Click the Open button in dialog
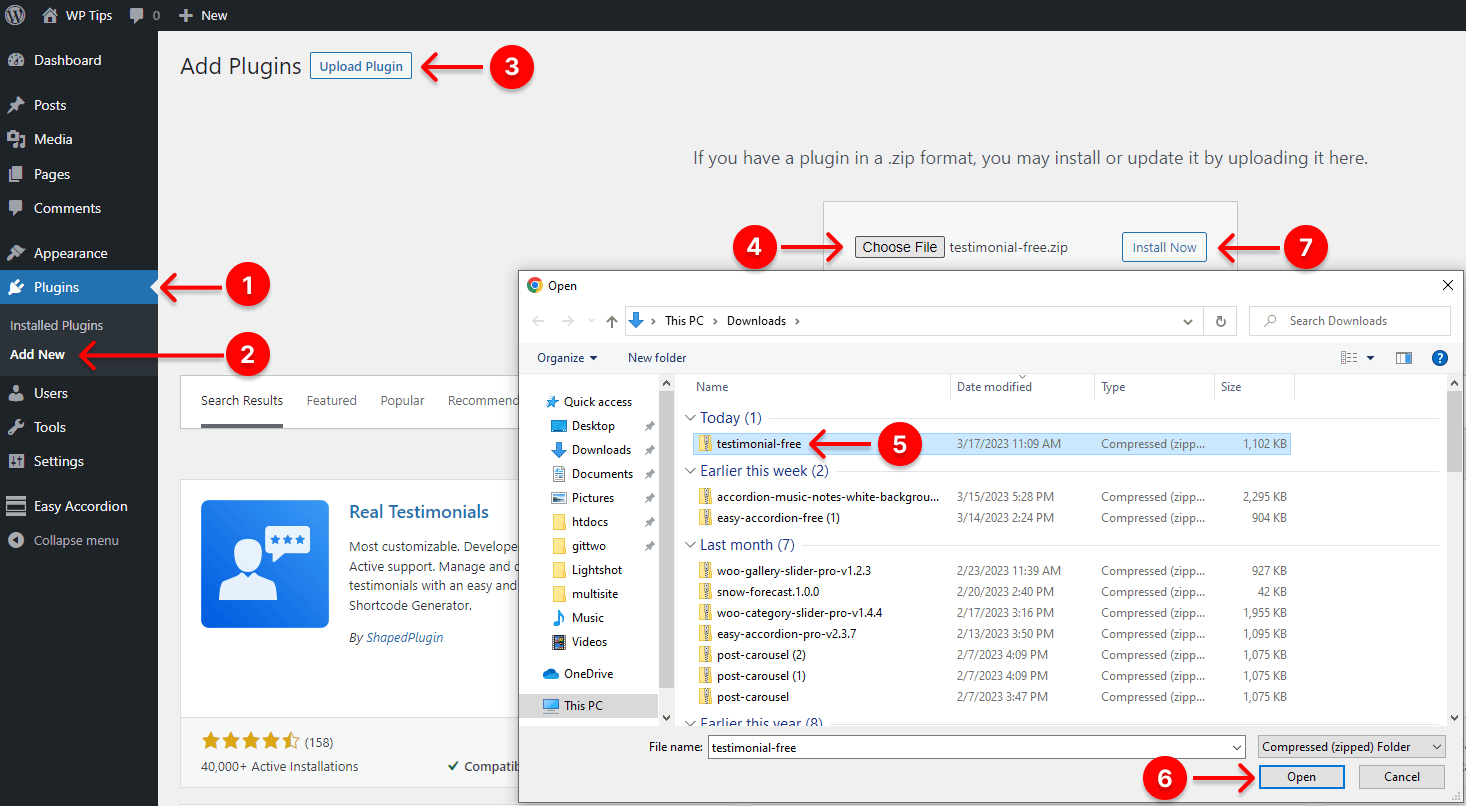Screen dimensions: 1466x808 tap(1301, 777)
